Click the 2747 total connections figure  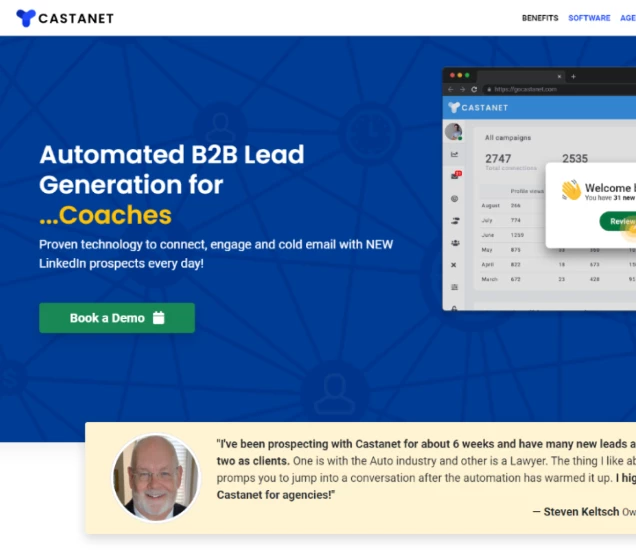point(498,159)
